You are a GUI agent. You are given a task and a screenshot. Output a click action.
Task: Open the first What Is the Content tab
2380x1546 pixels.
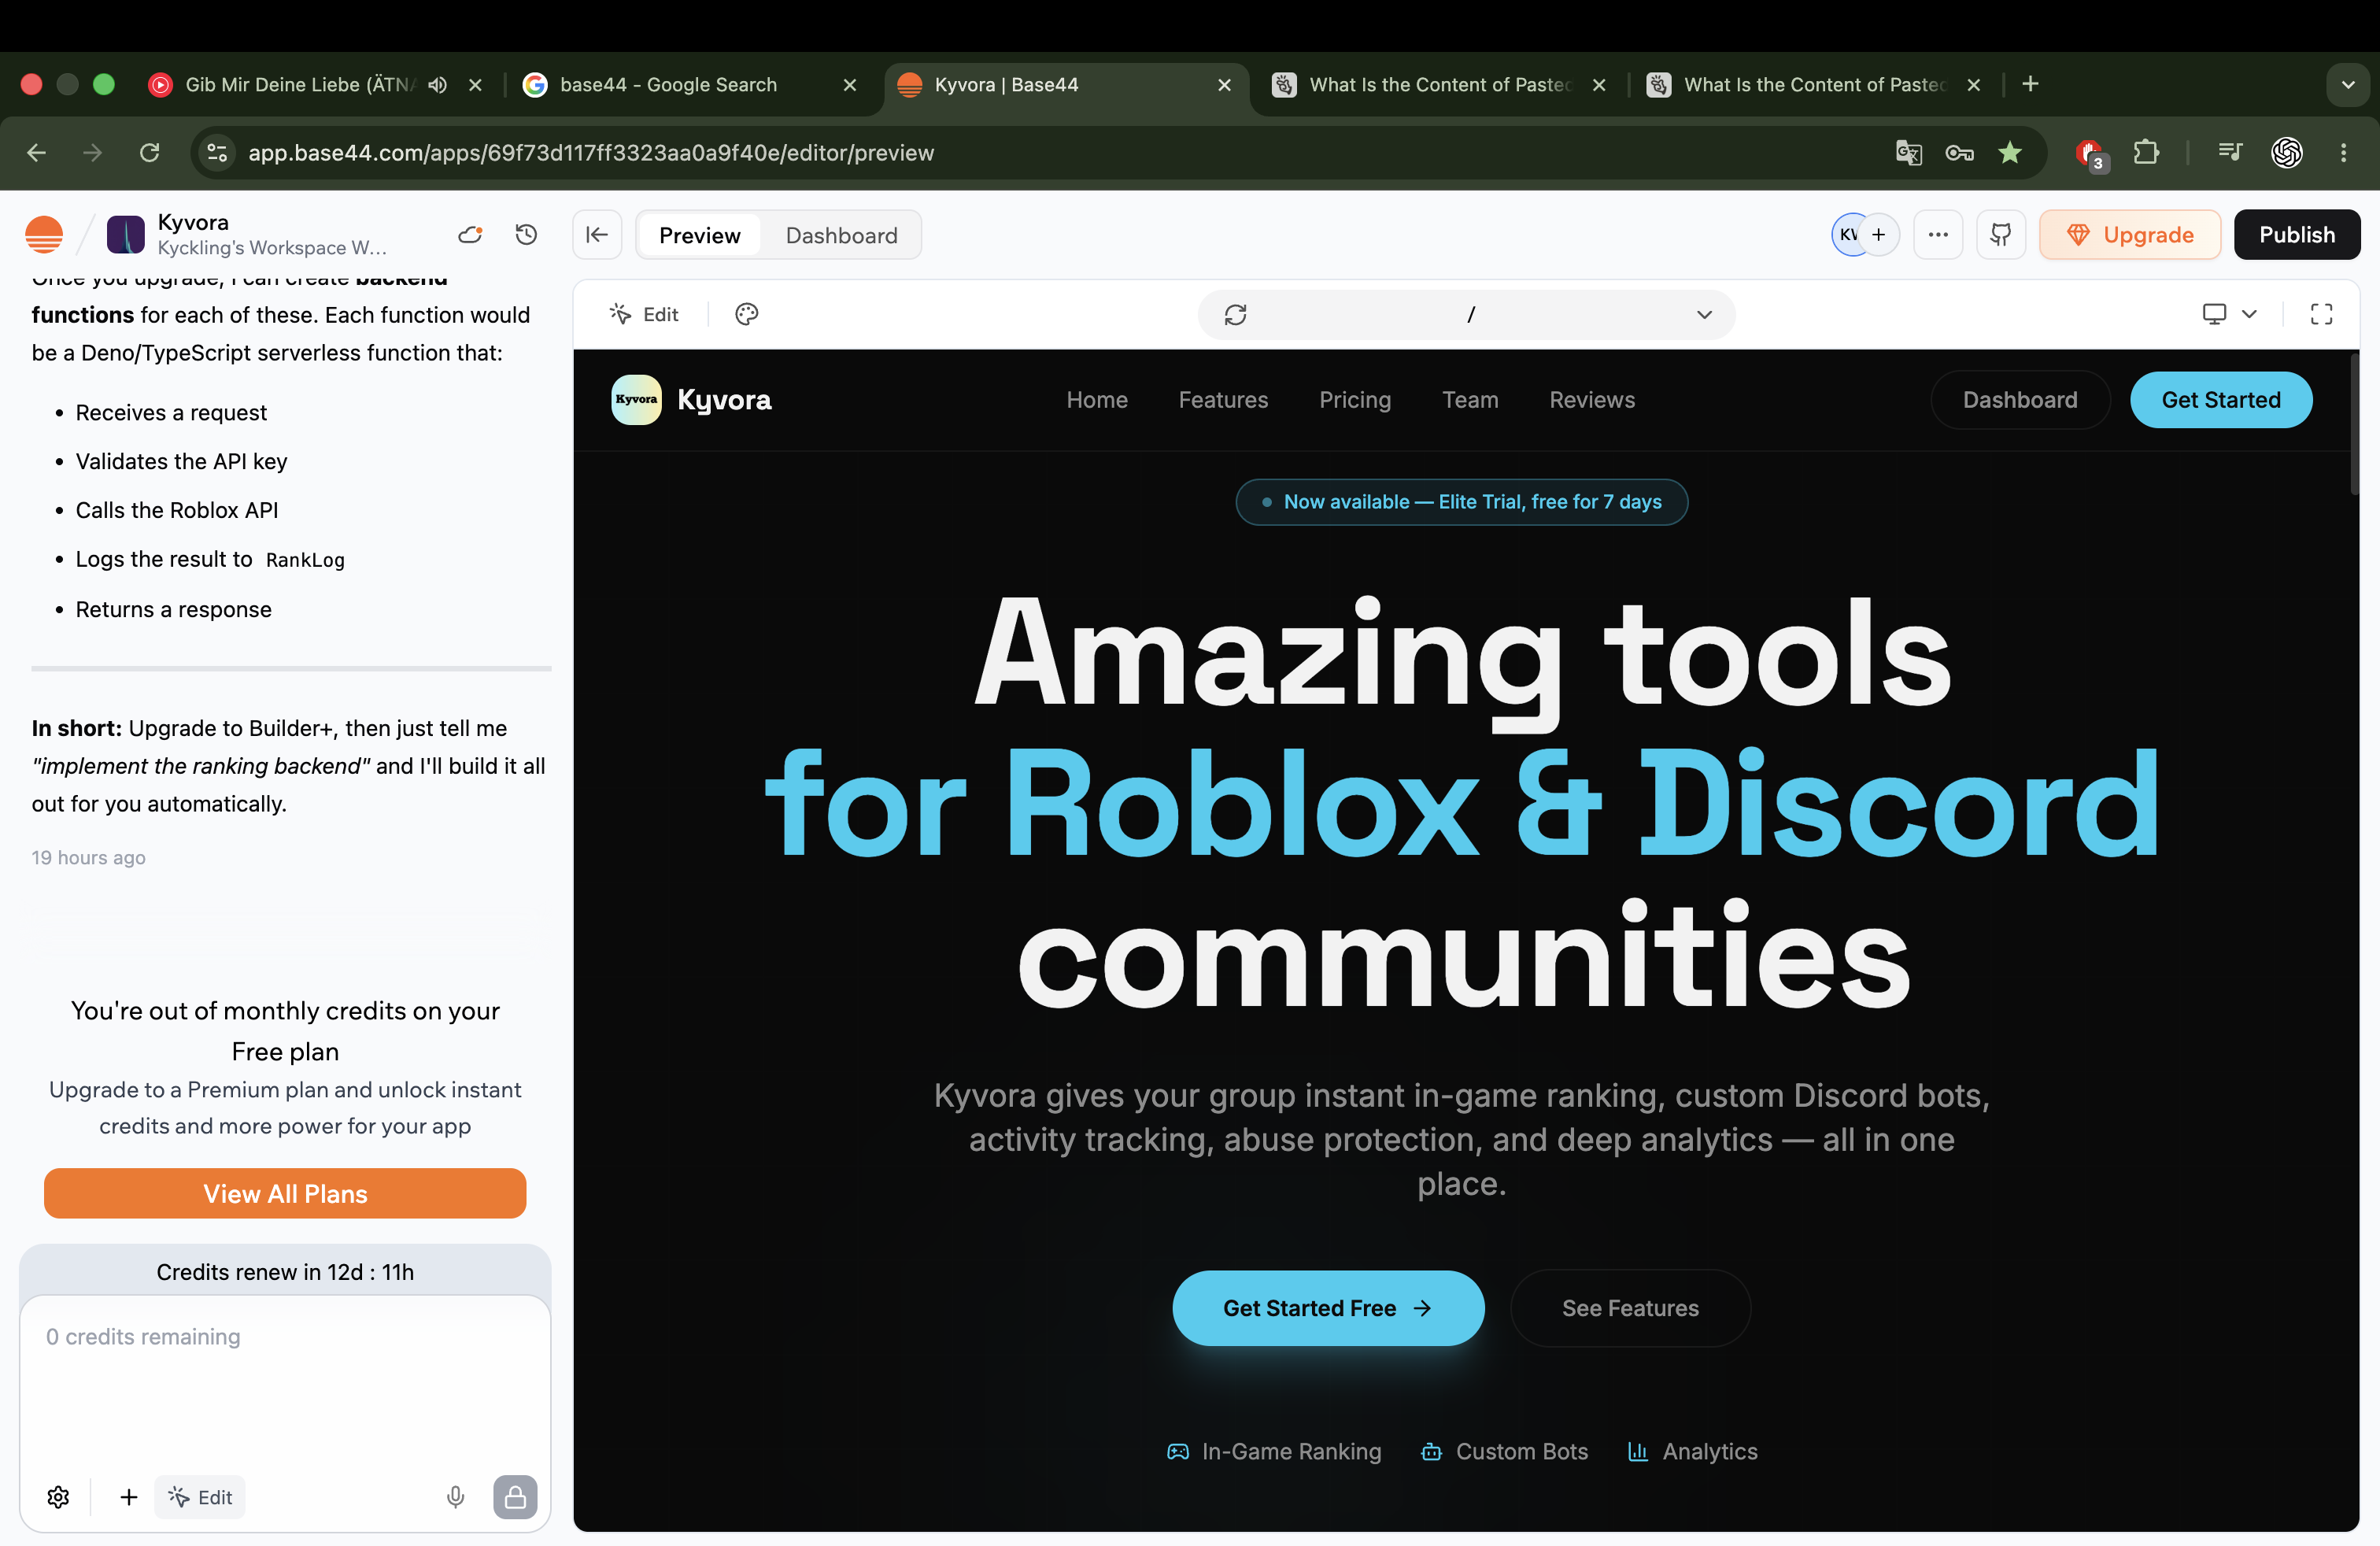click(x=1439, y=85)
